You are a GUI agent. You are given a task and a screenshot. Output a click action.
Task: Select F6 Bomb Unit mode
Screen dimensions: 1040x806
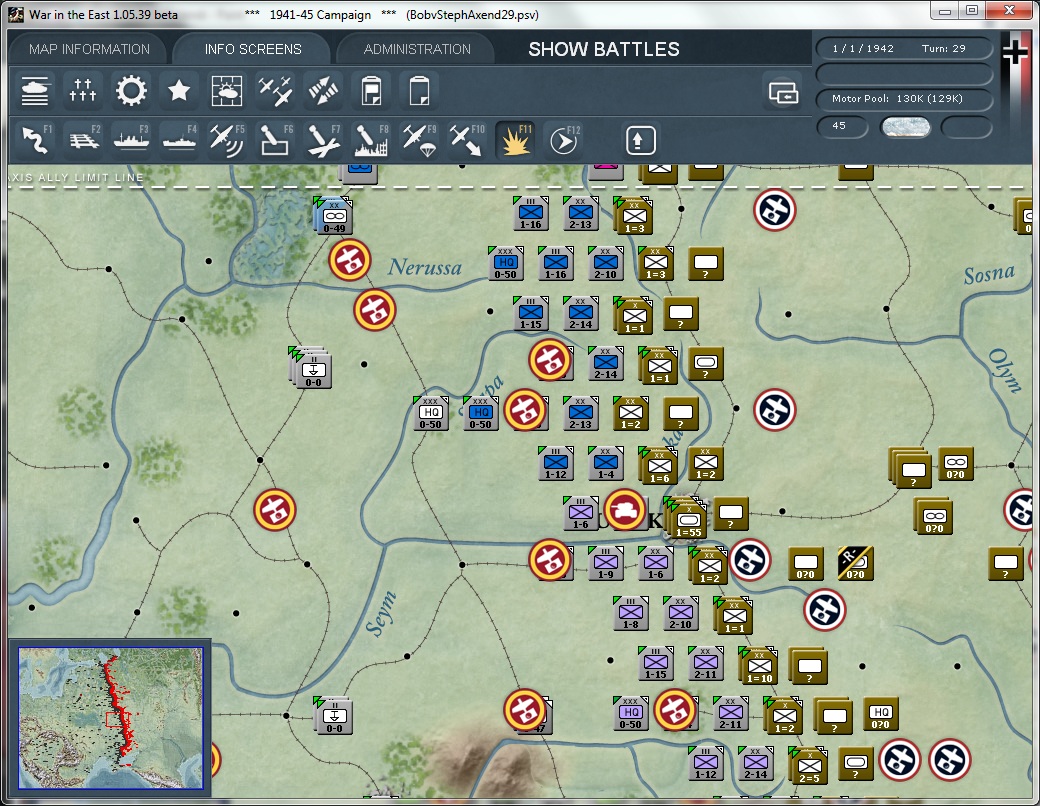(x=275, y=139)
